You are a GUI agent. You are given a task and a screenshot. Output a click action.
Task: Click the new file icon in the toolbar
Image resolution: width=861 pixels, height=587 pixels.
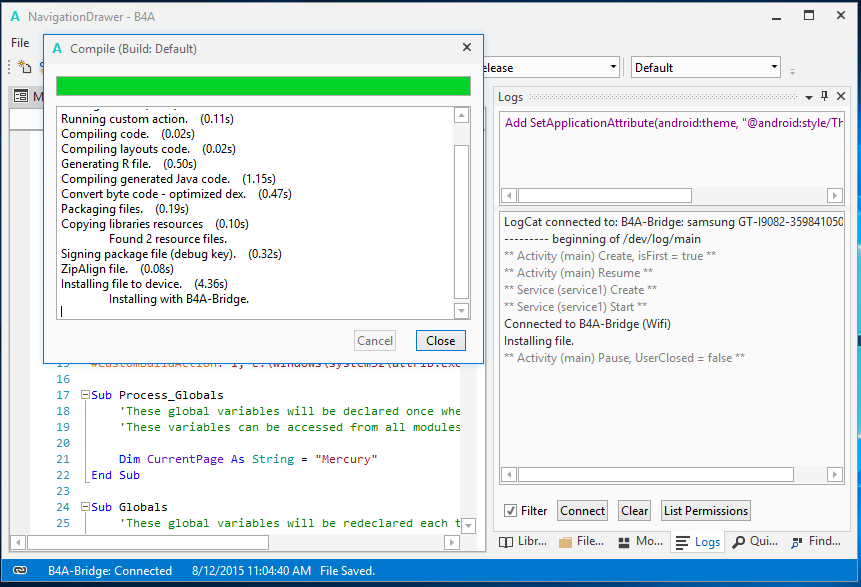[24, 67]
